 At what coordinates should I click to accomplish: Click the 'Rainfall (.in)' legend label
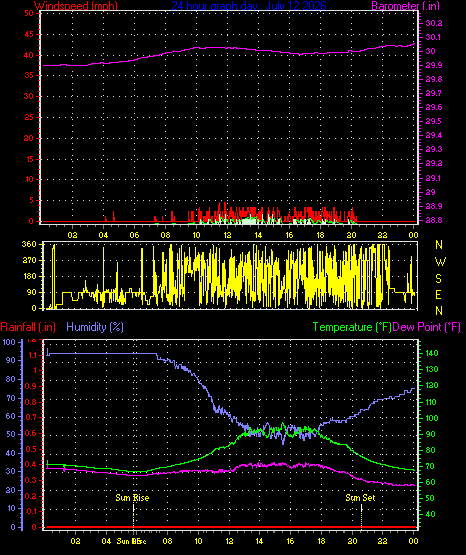(28, 327)
